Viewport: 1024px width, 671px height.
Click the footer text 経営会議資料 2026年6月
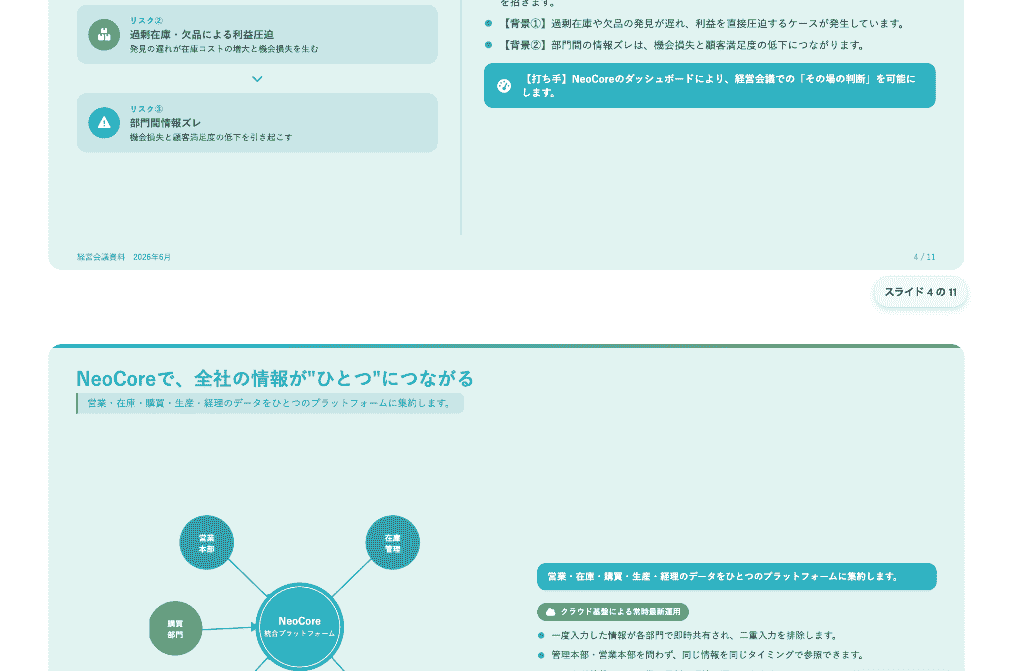[123, 257]
